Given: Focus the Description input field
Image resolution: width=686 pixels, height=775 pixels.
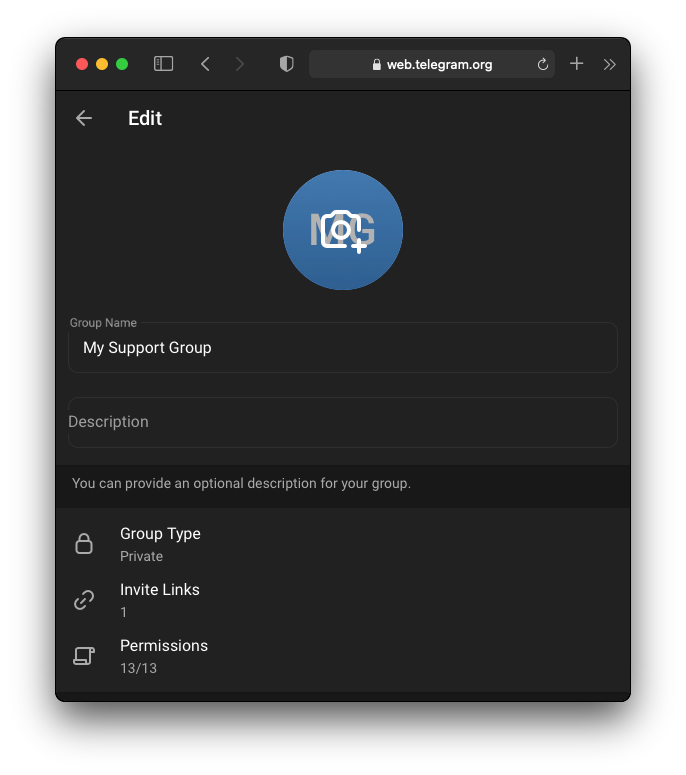Looking at the screenshot, I should click(x=343, y=422).
